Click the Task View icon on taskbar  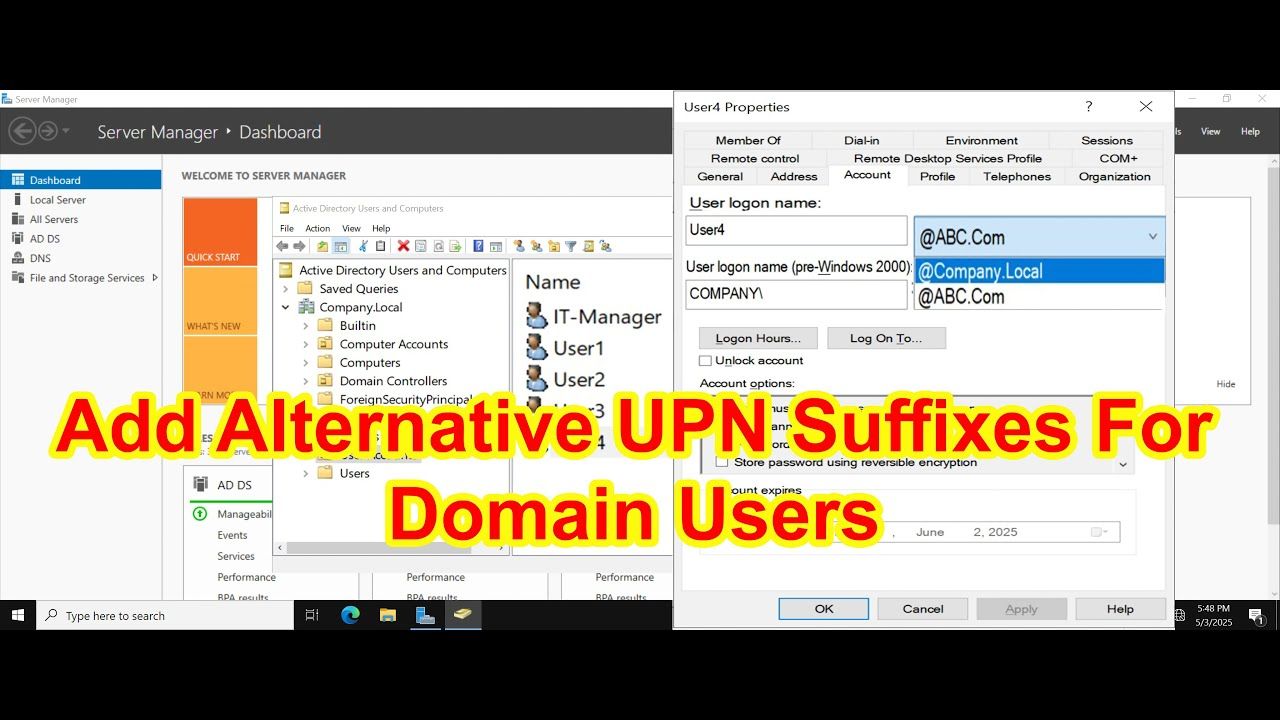(x=312, y=615)
